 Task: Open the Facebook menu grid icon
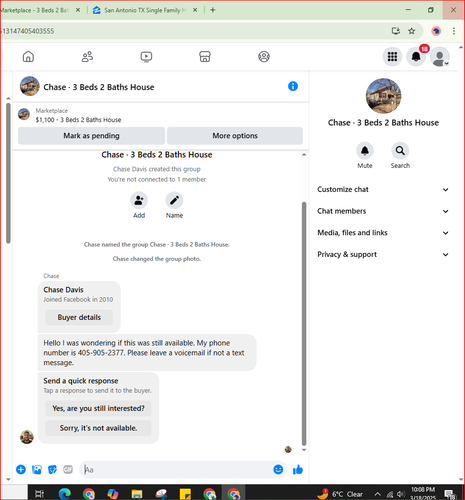click(x=392, y=57)
